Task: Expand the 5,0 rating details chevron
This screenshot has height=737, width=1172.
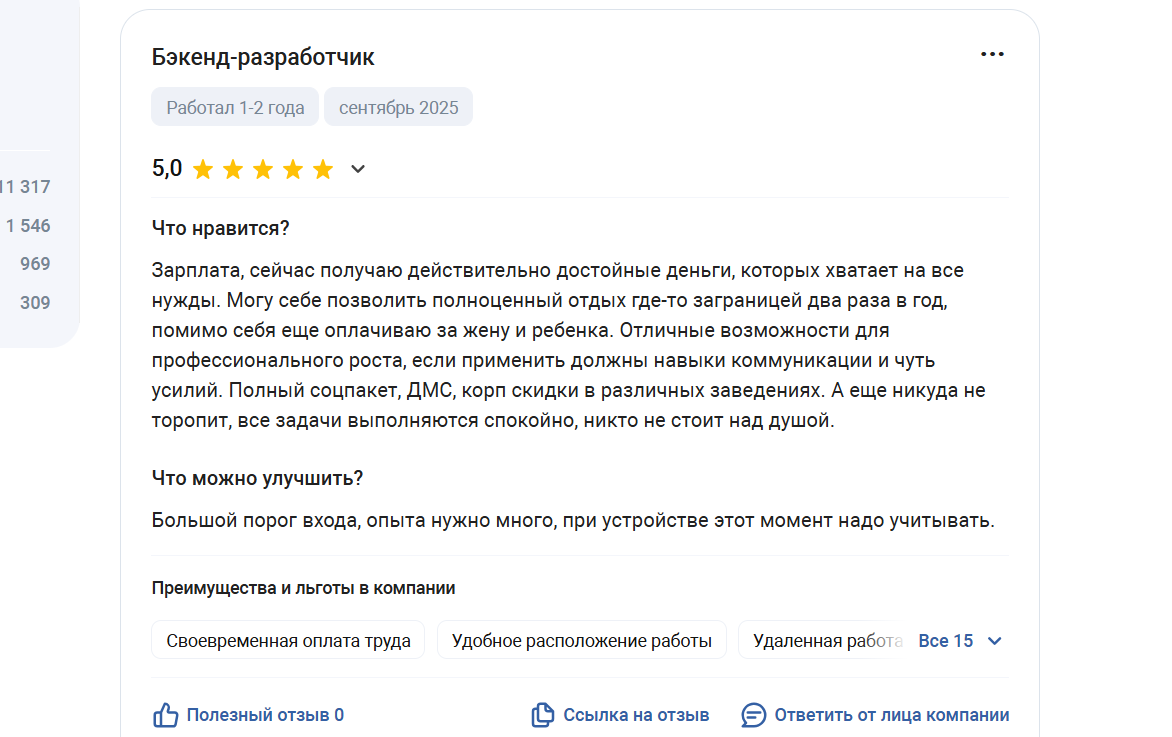Action: point(358,169)
